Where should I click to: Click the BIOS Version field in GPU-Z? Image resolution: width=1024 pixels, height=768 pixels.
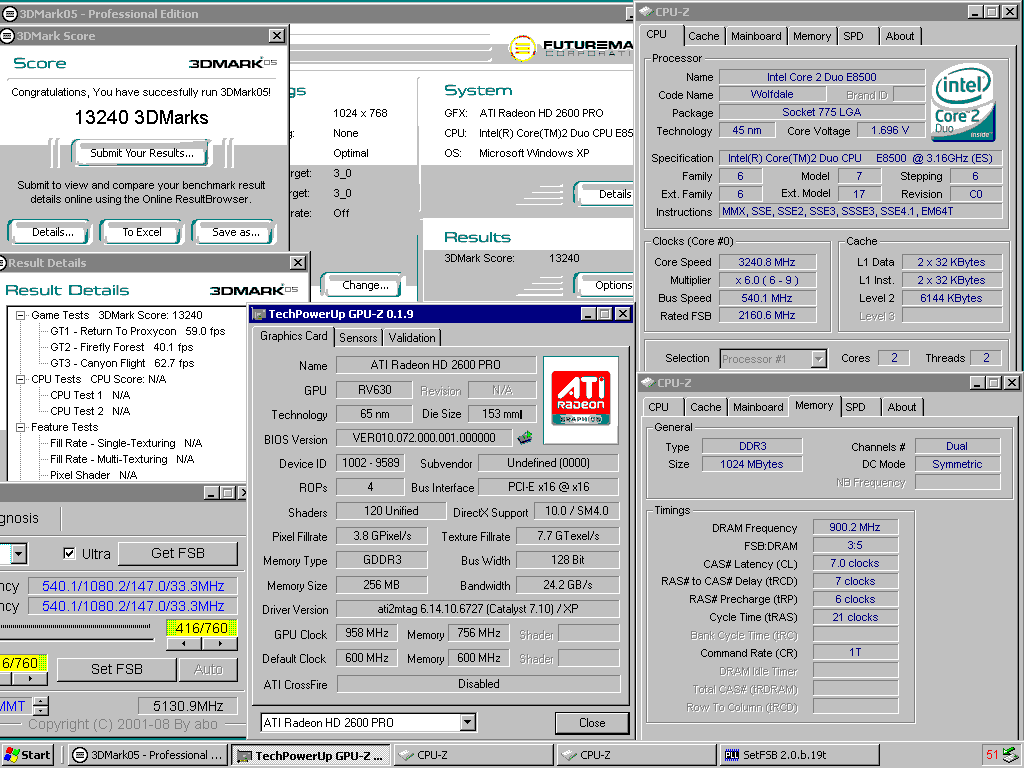(x=424, y=438)
